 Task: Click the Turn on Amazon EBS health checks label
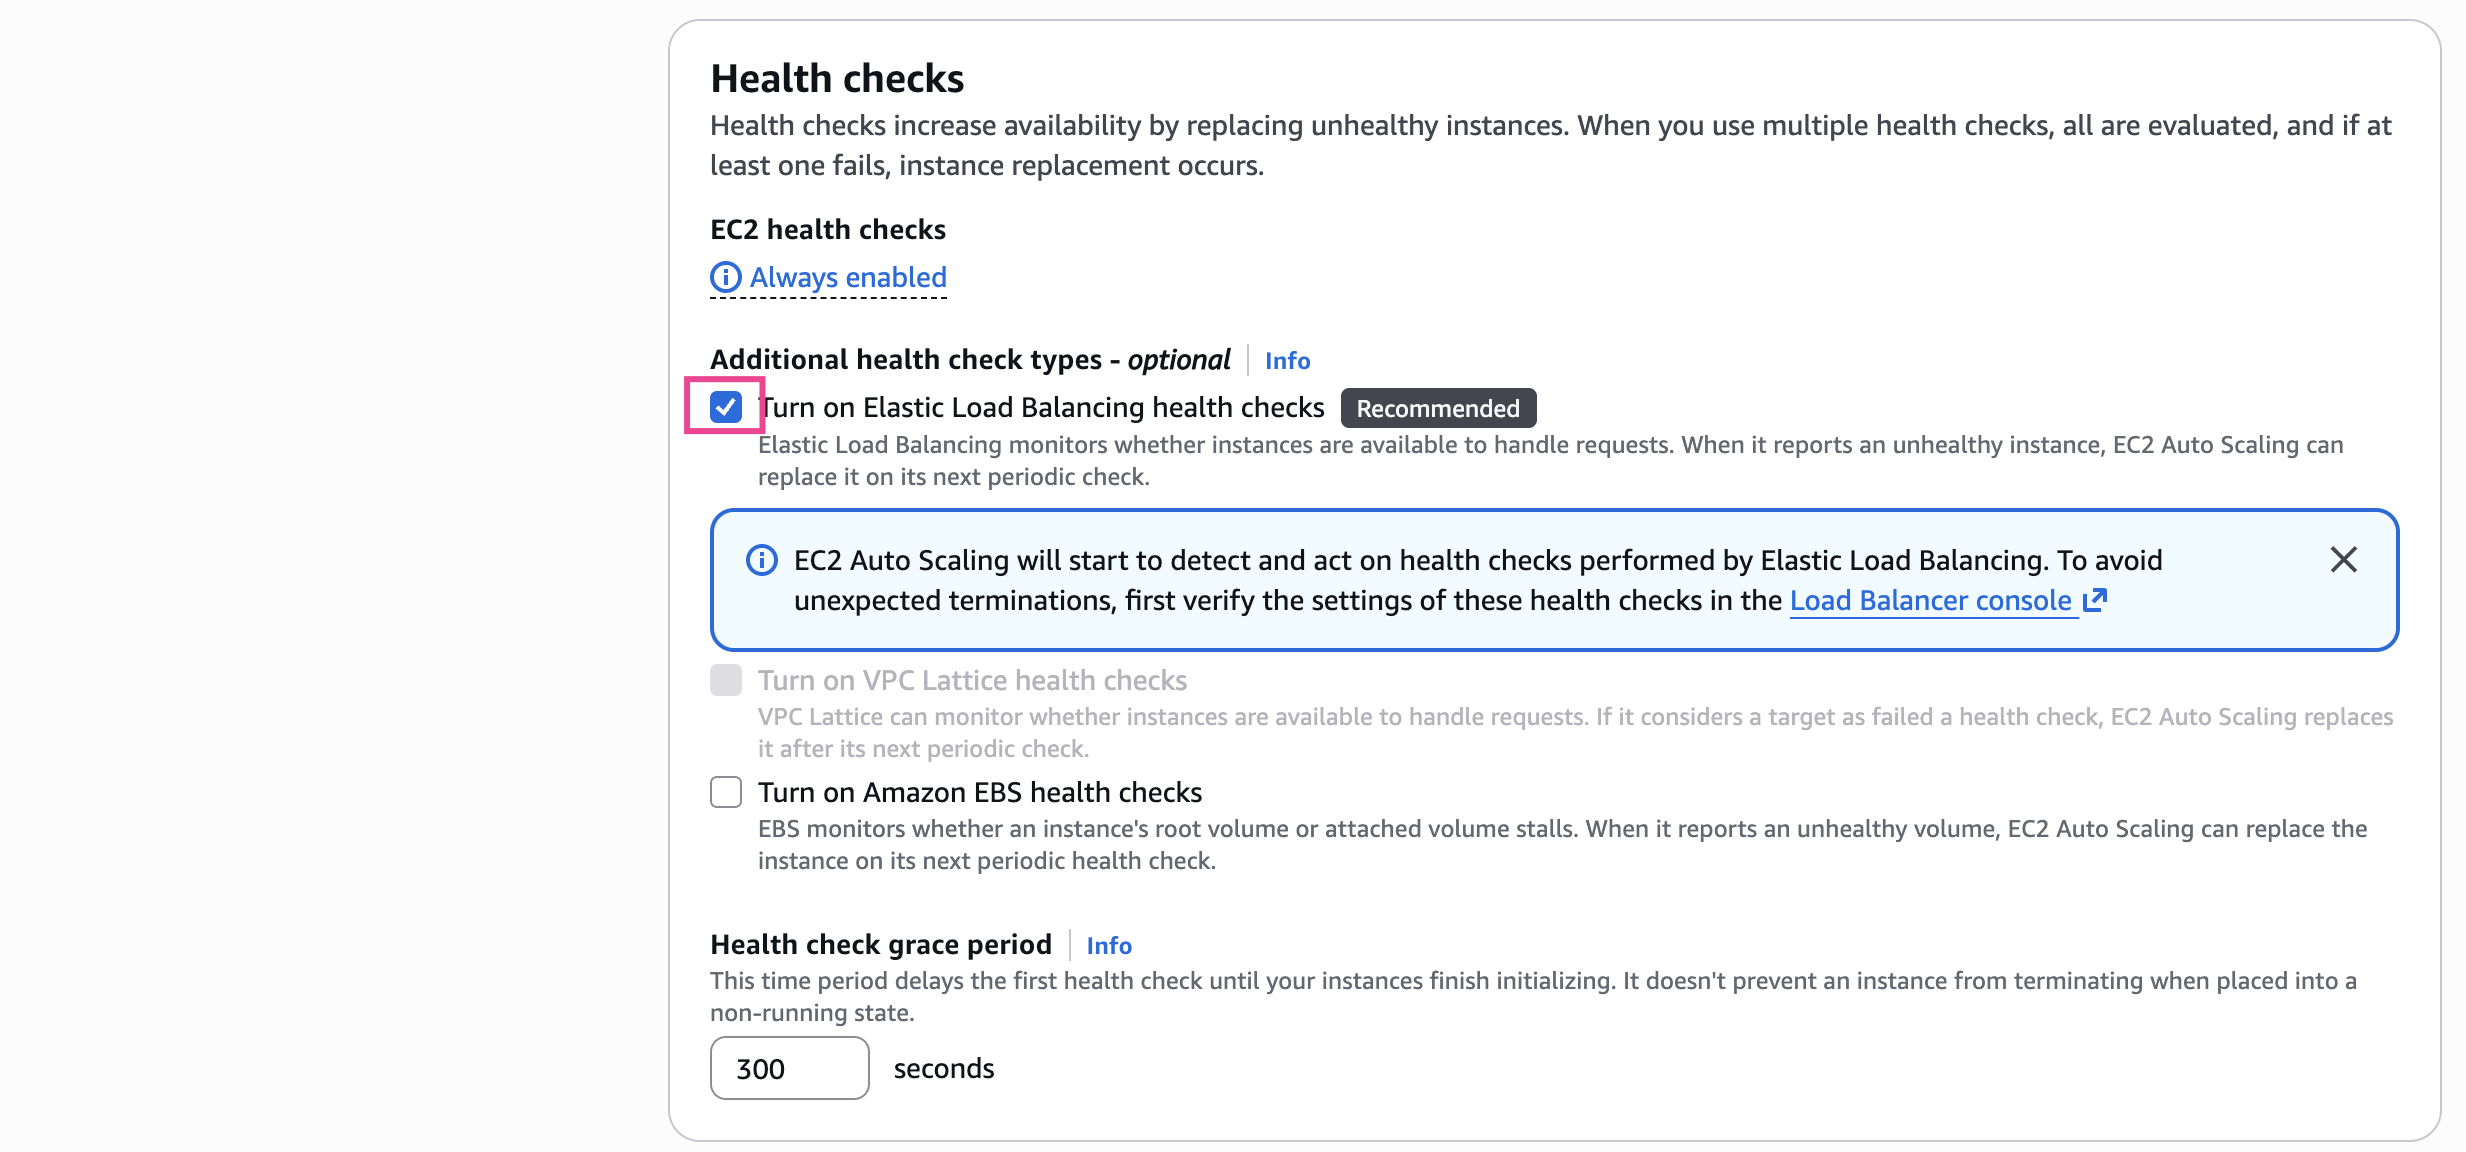980,792
